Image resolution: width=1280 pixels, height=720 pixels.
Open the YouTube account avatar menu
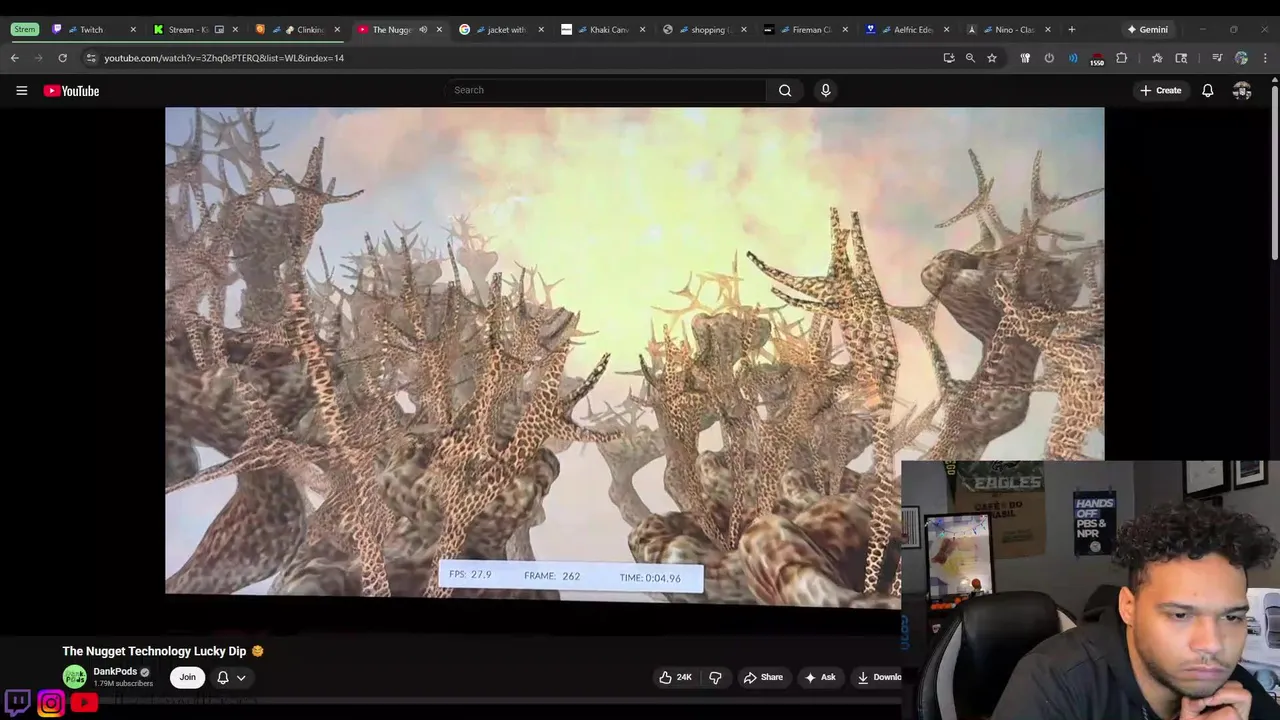pyautogui.click(x=1242, y=91)
